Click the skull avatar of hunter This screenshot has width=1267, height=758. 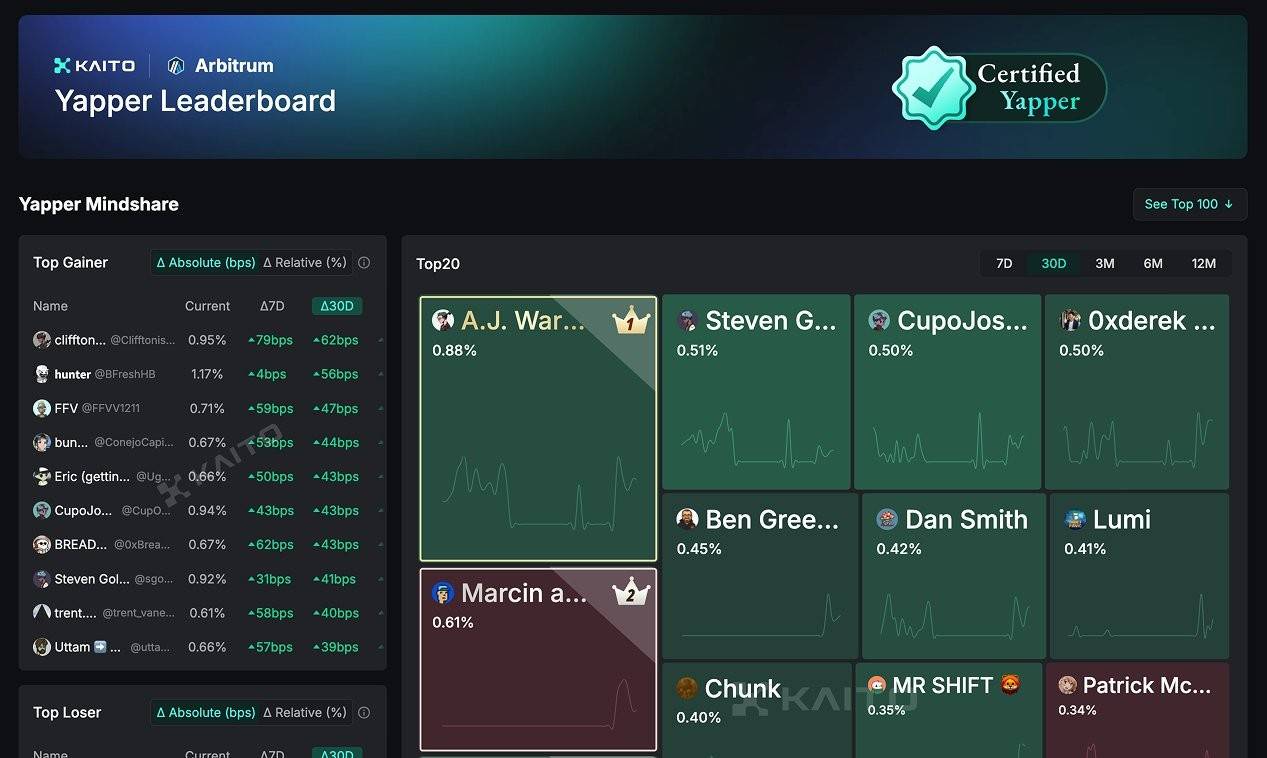tap(42, 374)
